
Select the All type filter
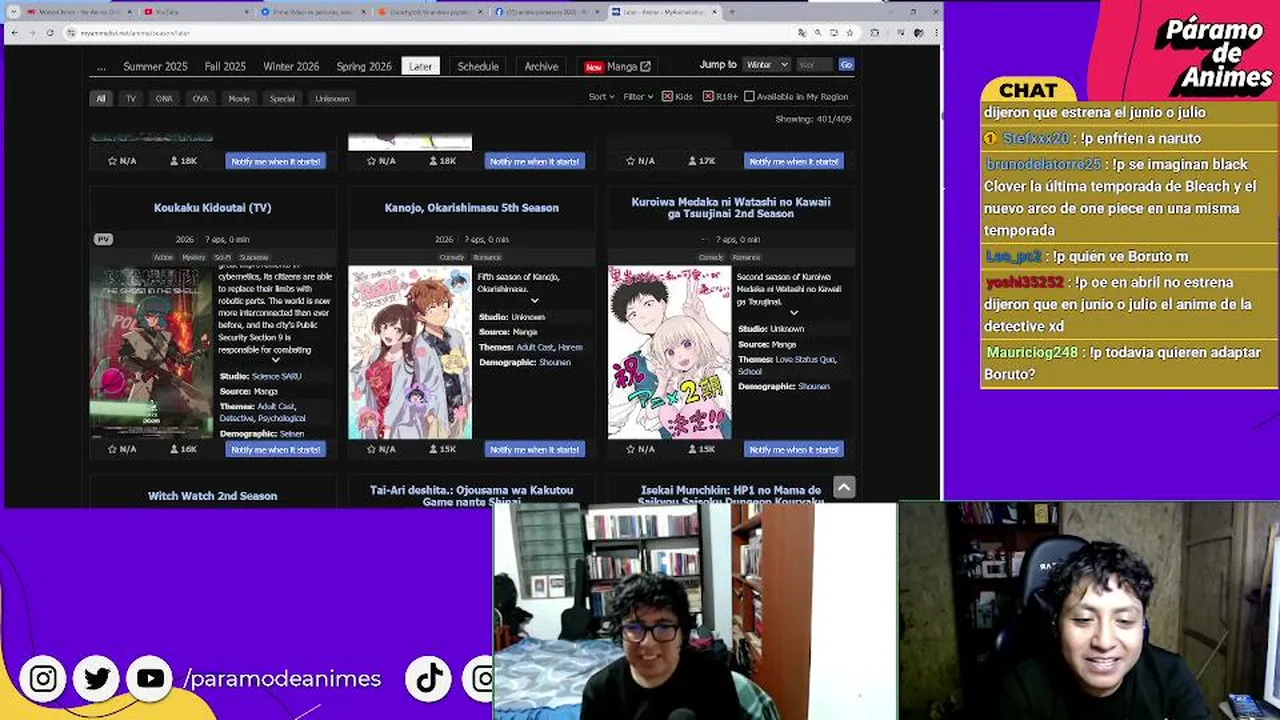101,98
